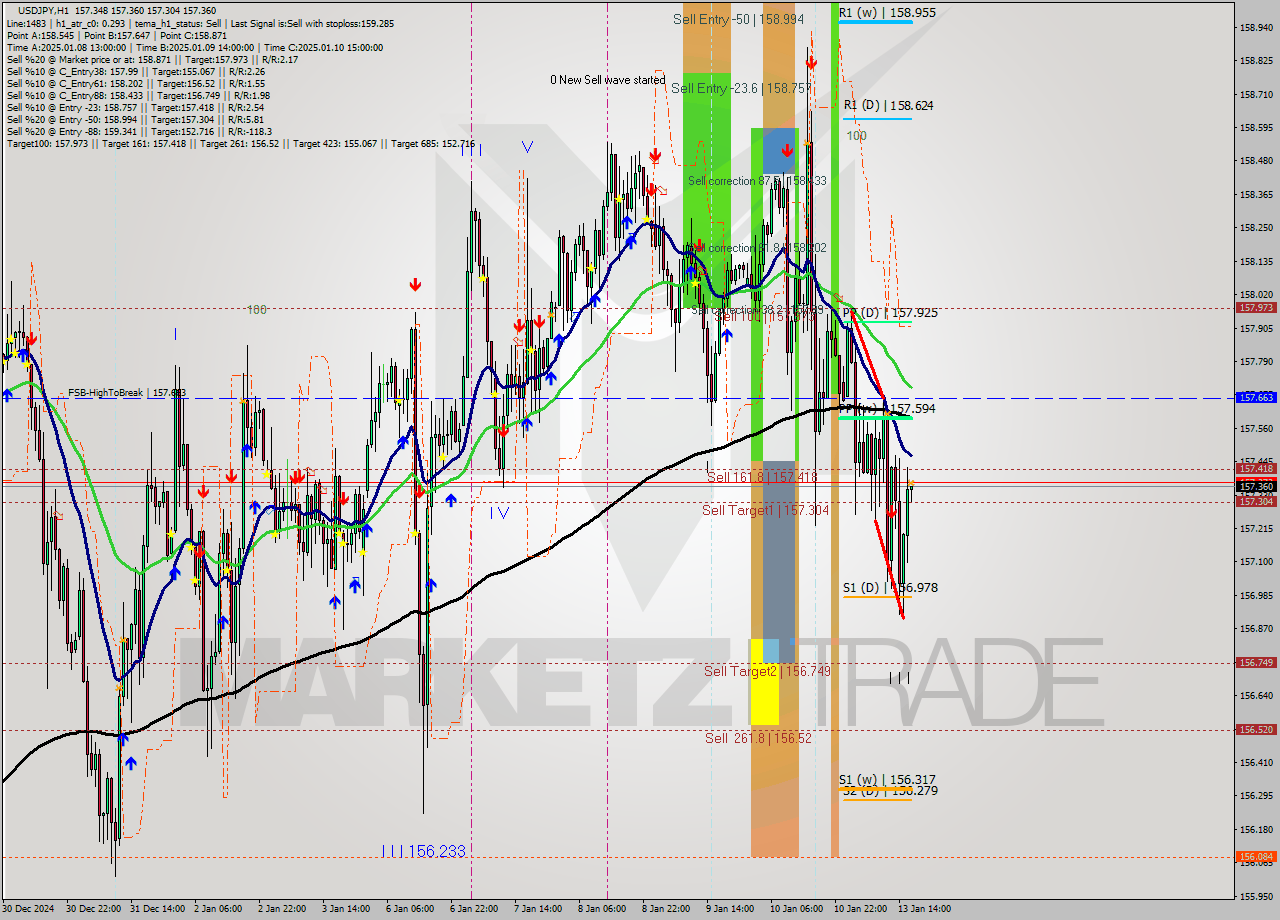Click the 156.870 price scale value
This screenshot has width=1280, height=920.
pos(1256,628)
